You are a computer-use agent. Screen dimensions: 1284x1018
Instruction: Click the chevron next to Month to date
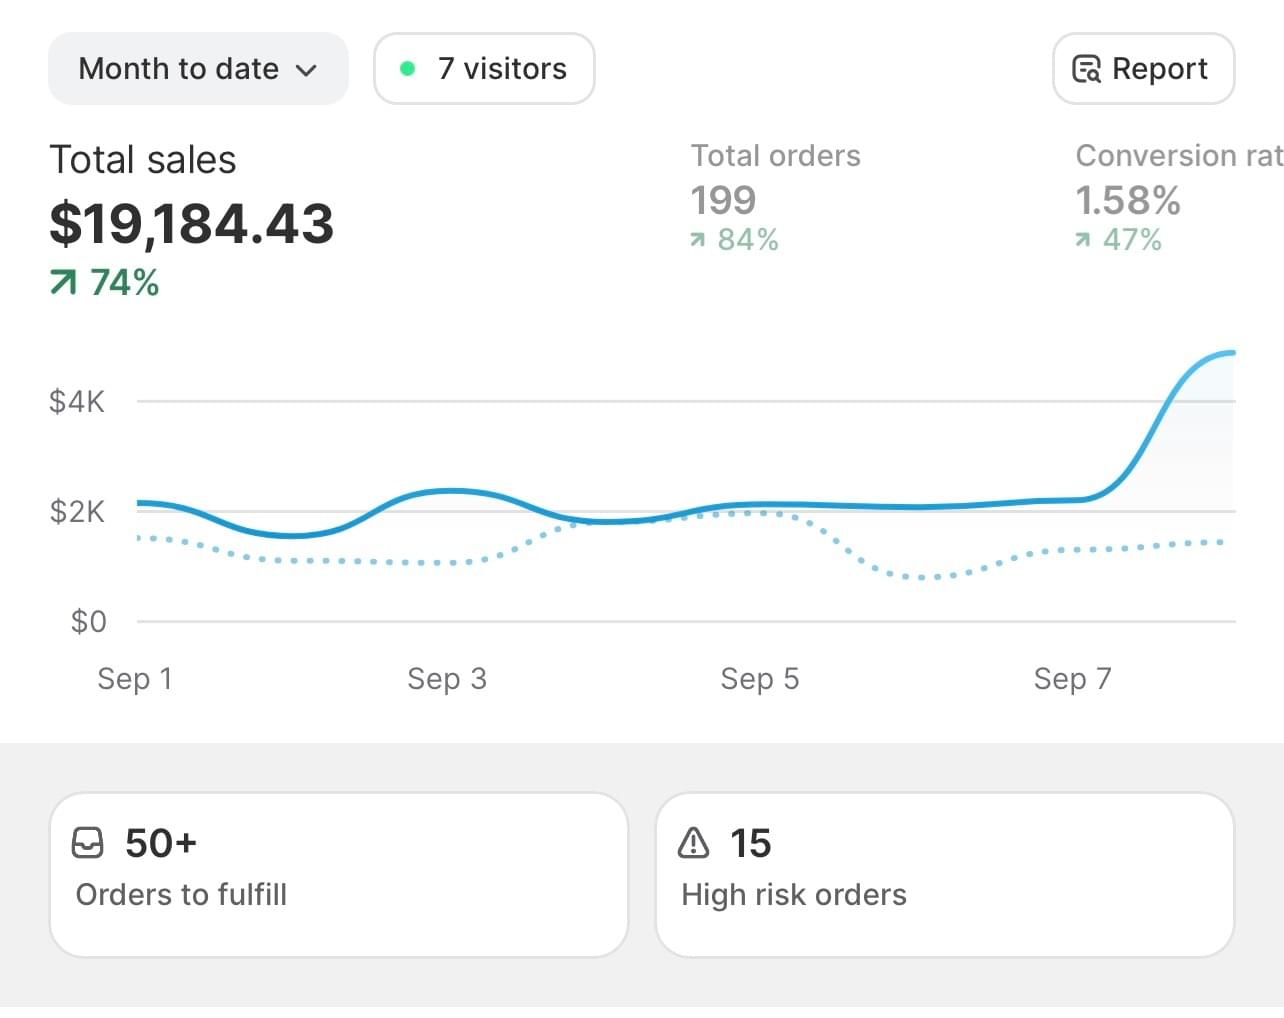(x=307, y=70)
